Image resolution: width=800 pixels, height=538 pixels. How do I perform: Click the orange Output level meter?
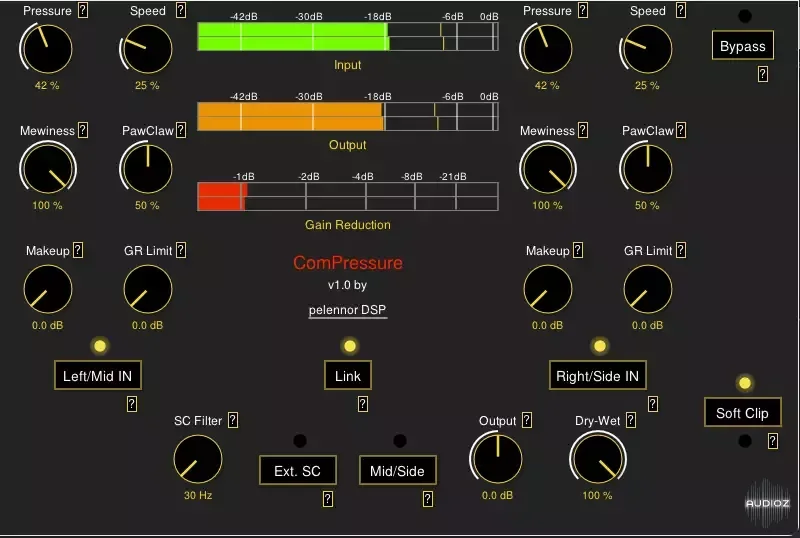[x=348, y=116]
